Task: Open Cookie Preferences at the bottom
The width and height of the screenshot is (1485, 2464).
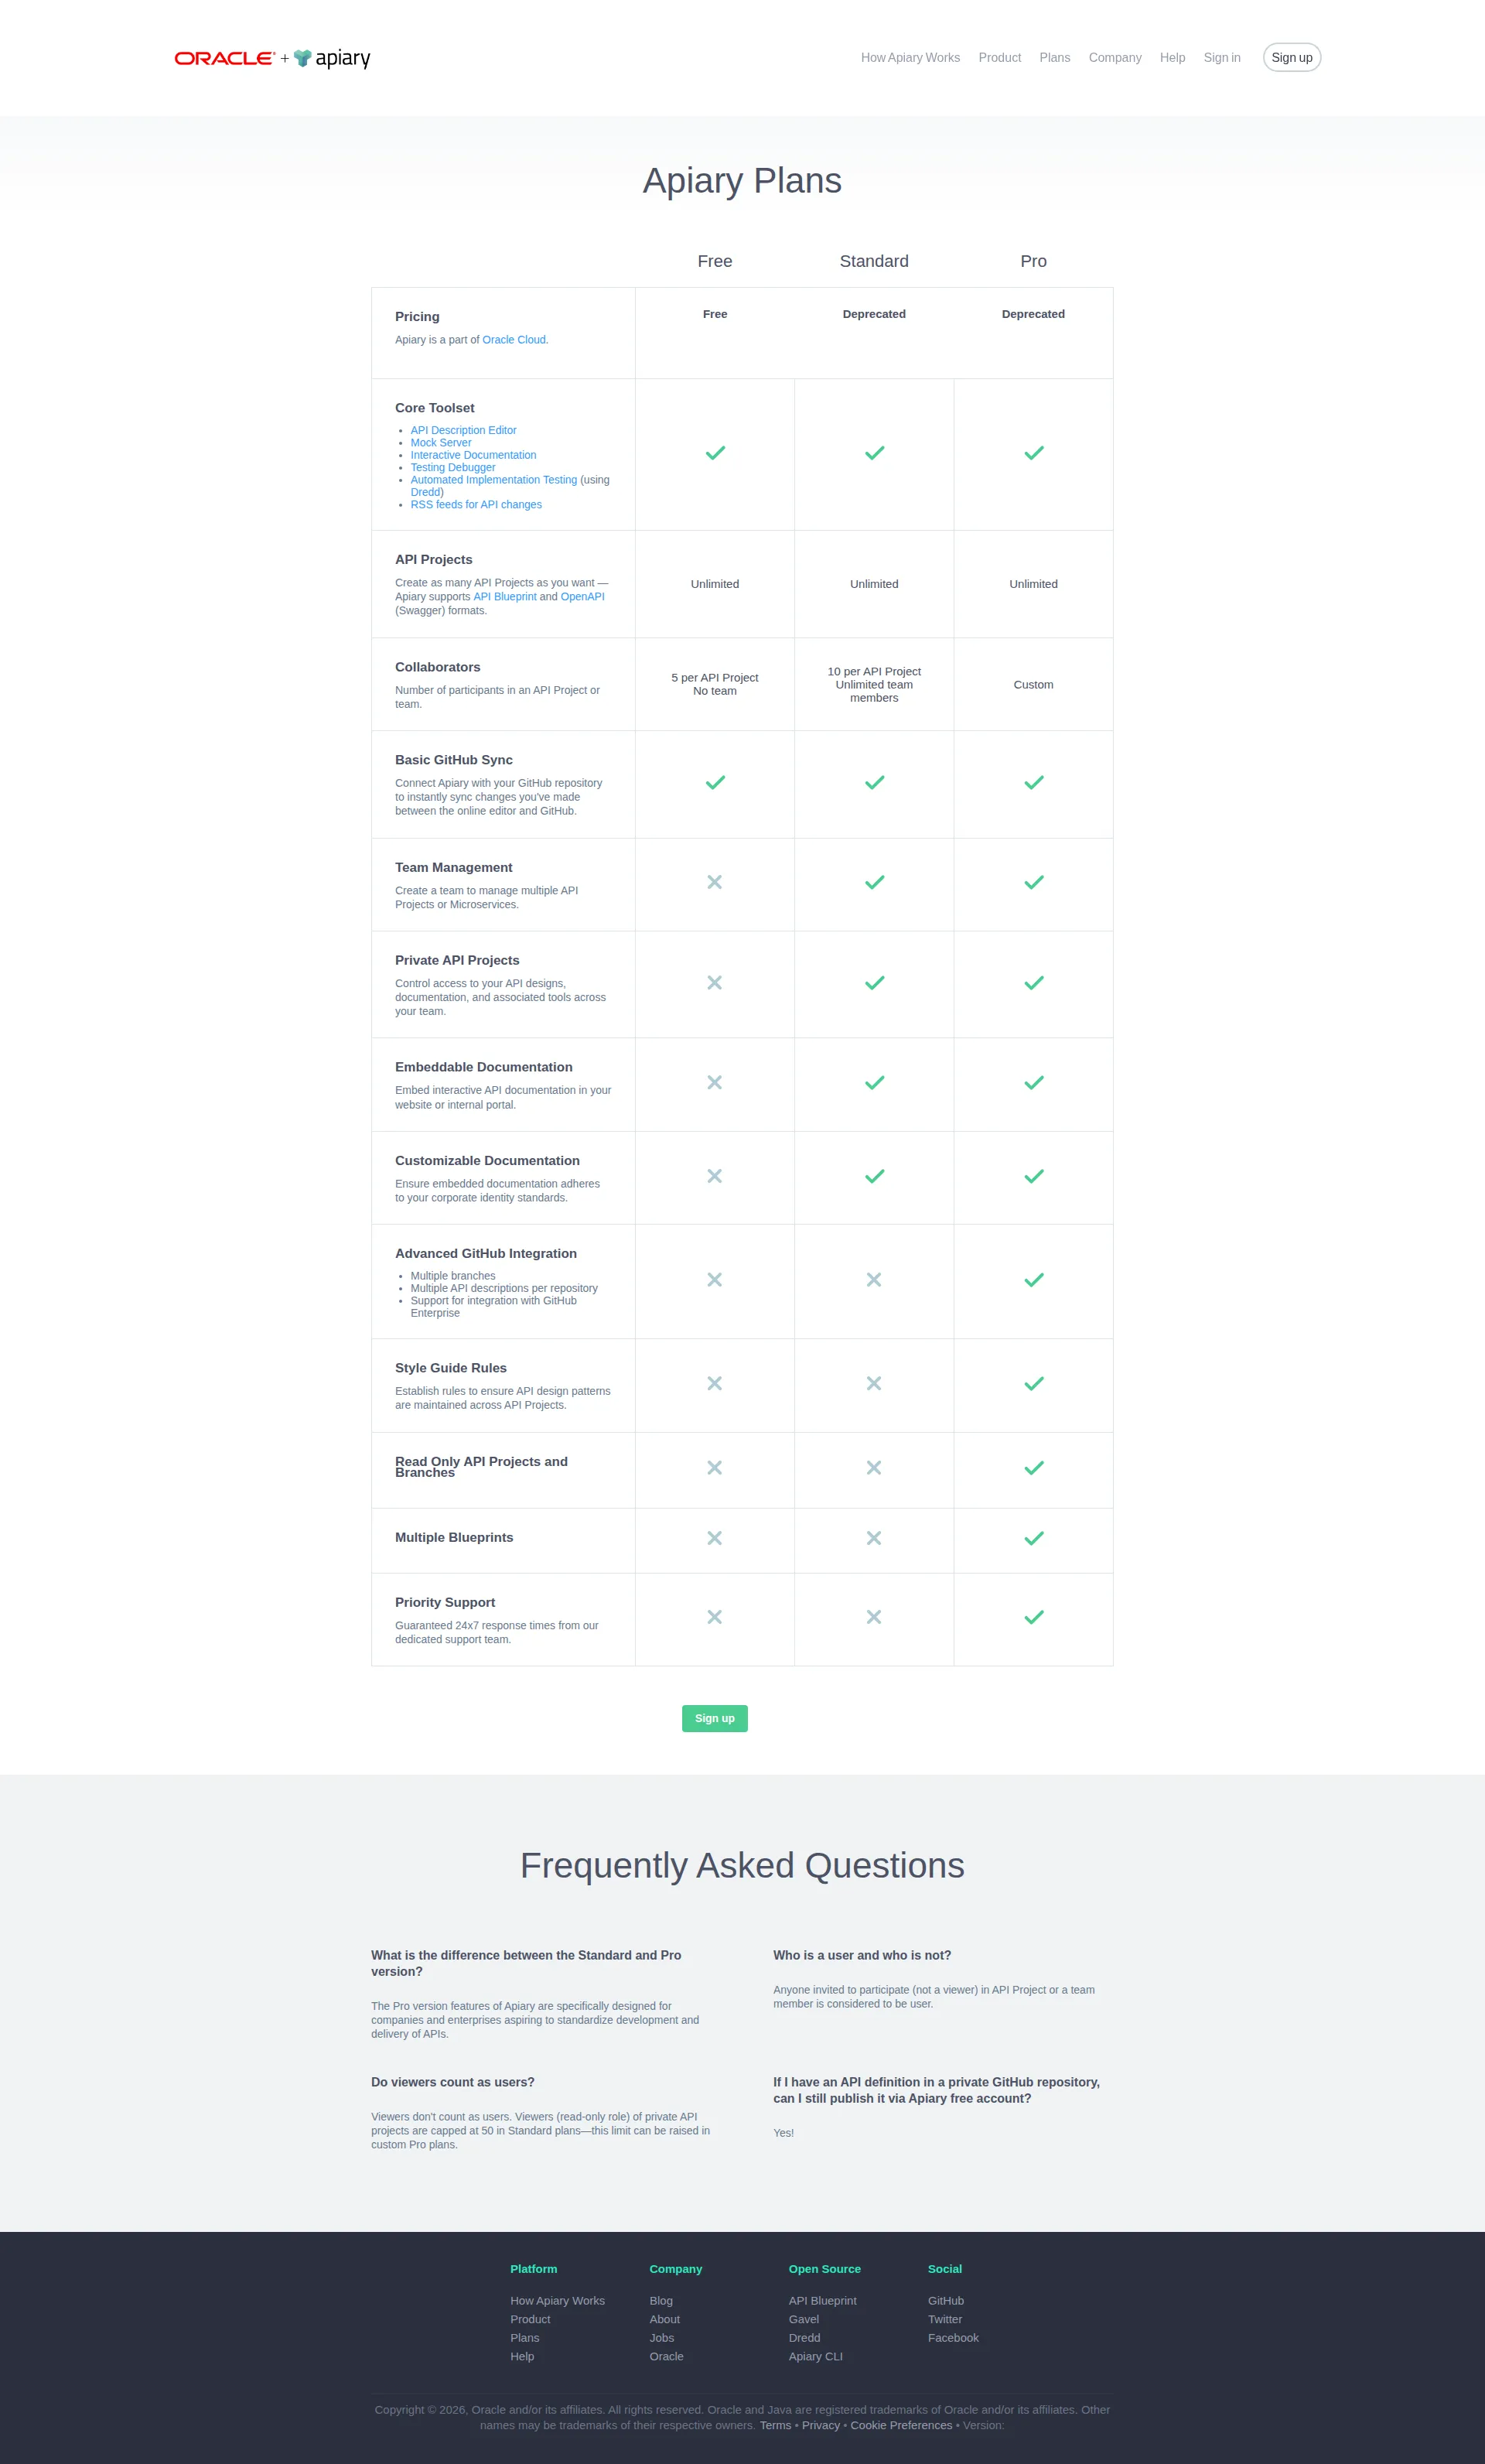Action: coord(900,2425)
